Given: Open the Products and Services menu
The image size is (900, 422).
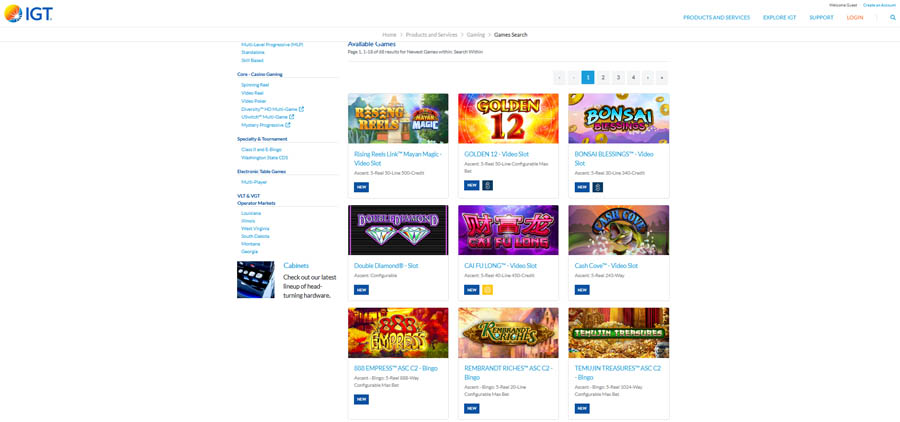Looking at the screenshot, I should click(716, 18).
